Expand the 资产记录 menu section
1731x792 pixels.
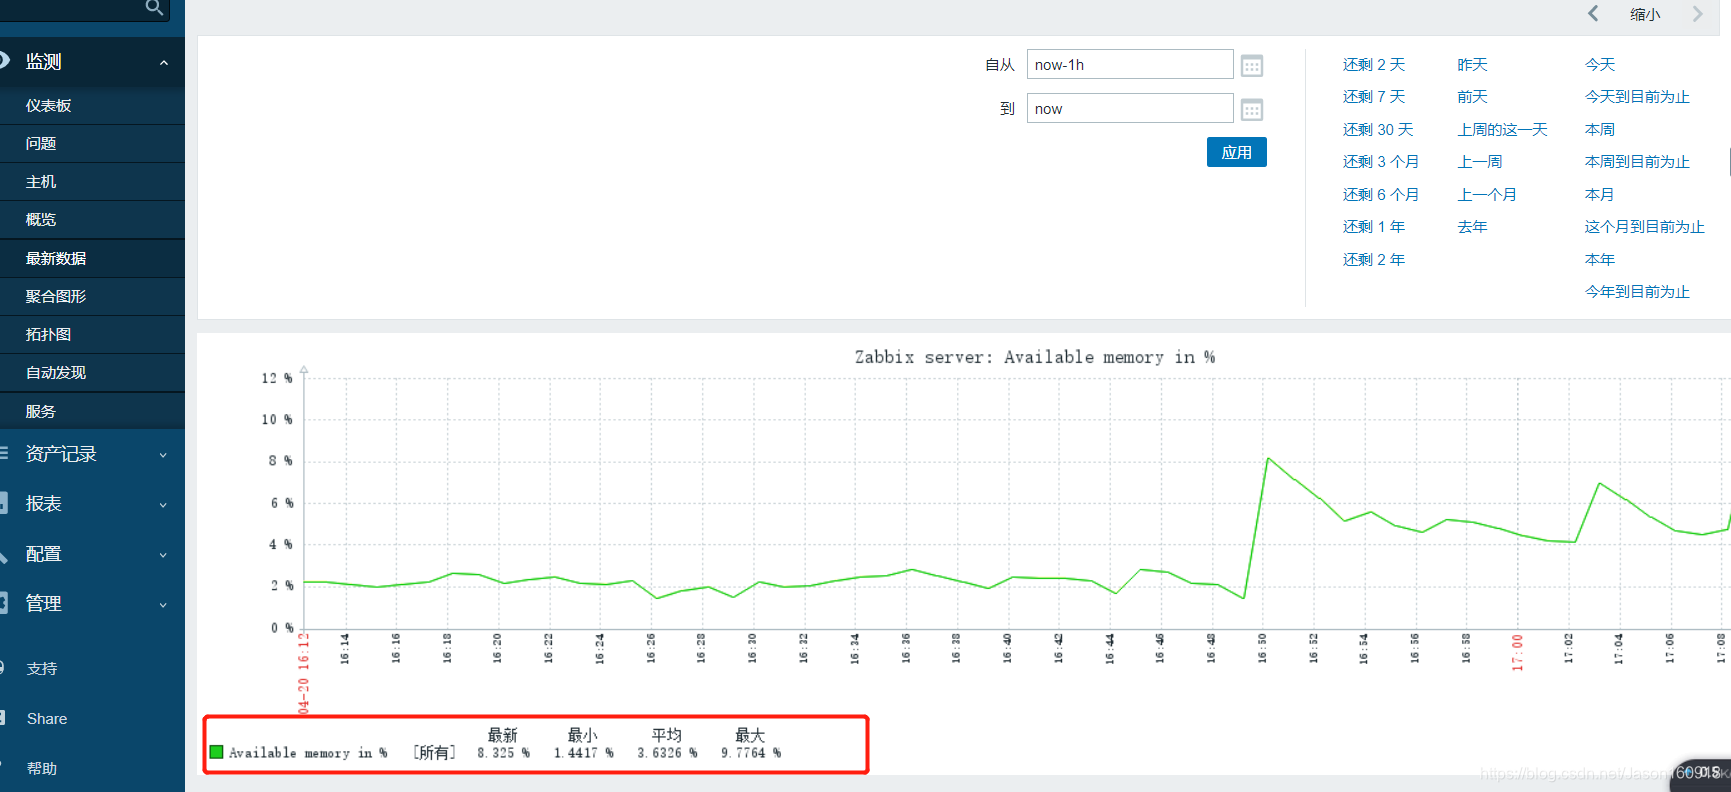163,455
